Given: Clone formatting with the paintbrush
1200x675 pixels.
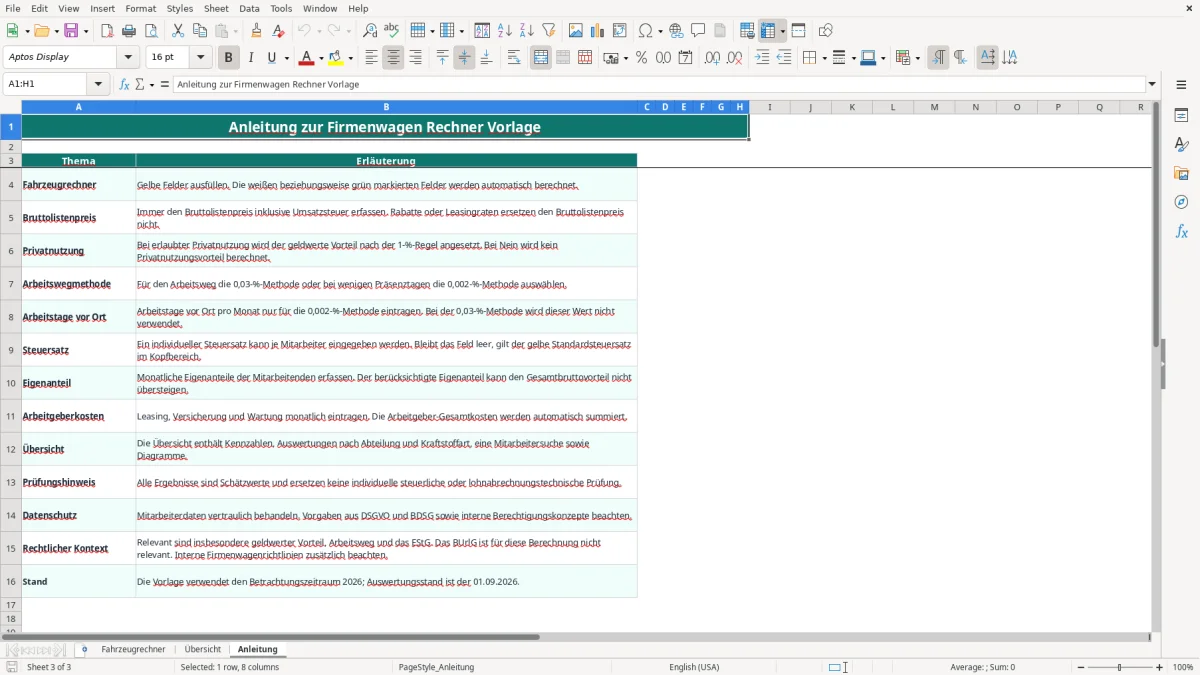Looking at the screenshot, I should (257, 31).
